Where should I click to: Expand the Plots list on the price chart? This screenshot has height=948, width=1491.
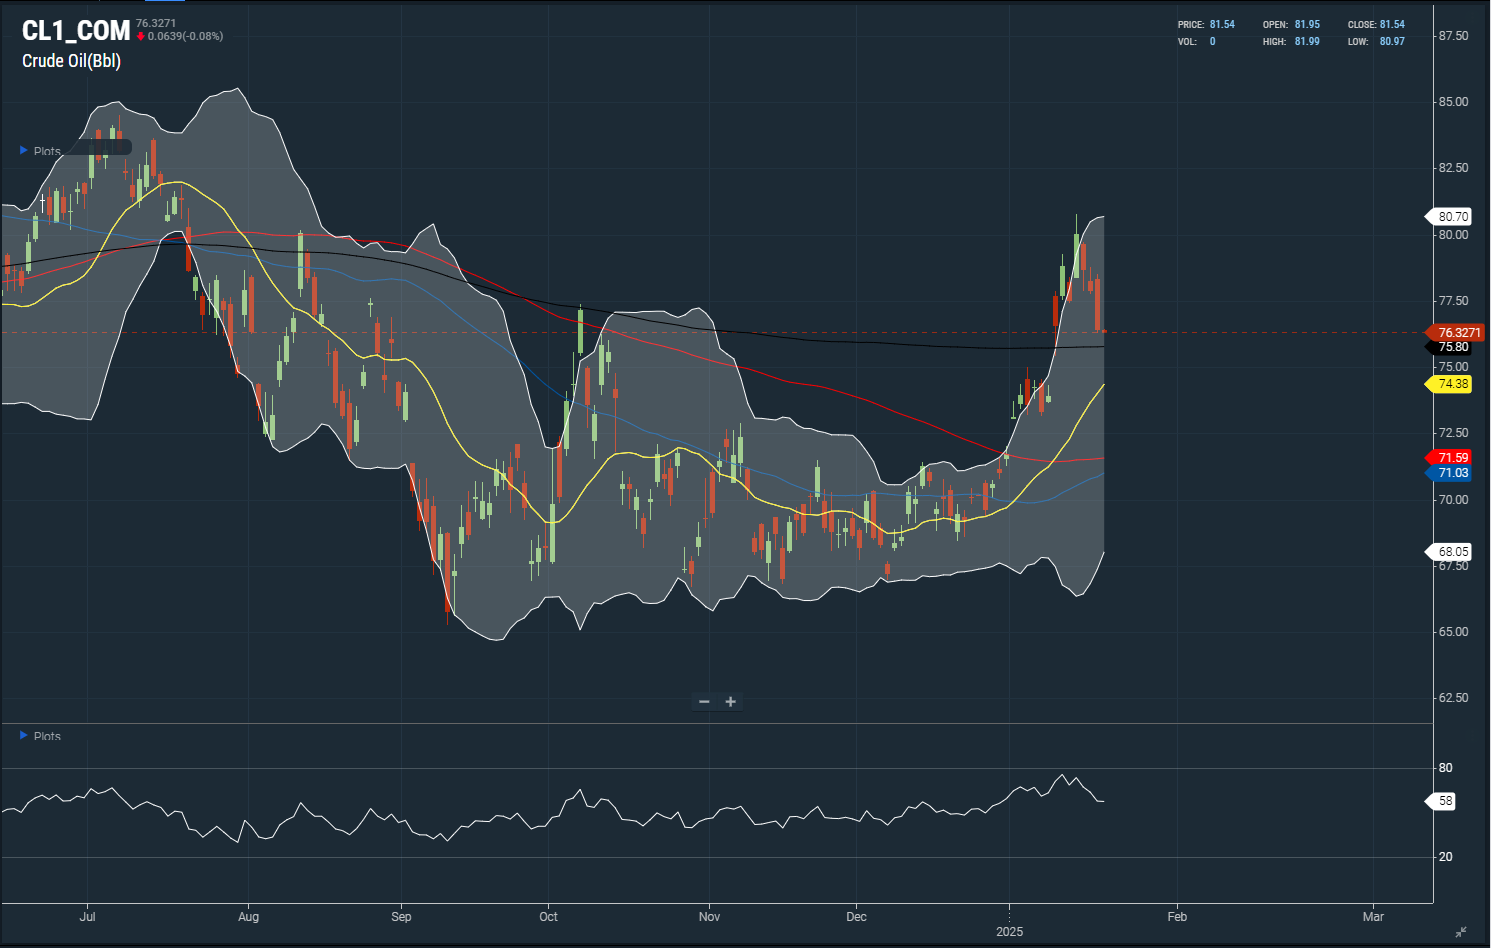[25, 151]
